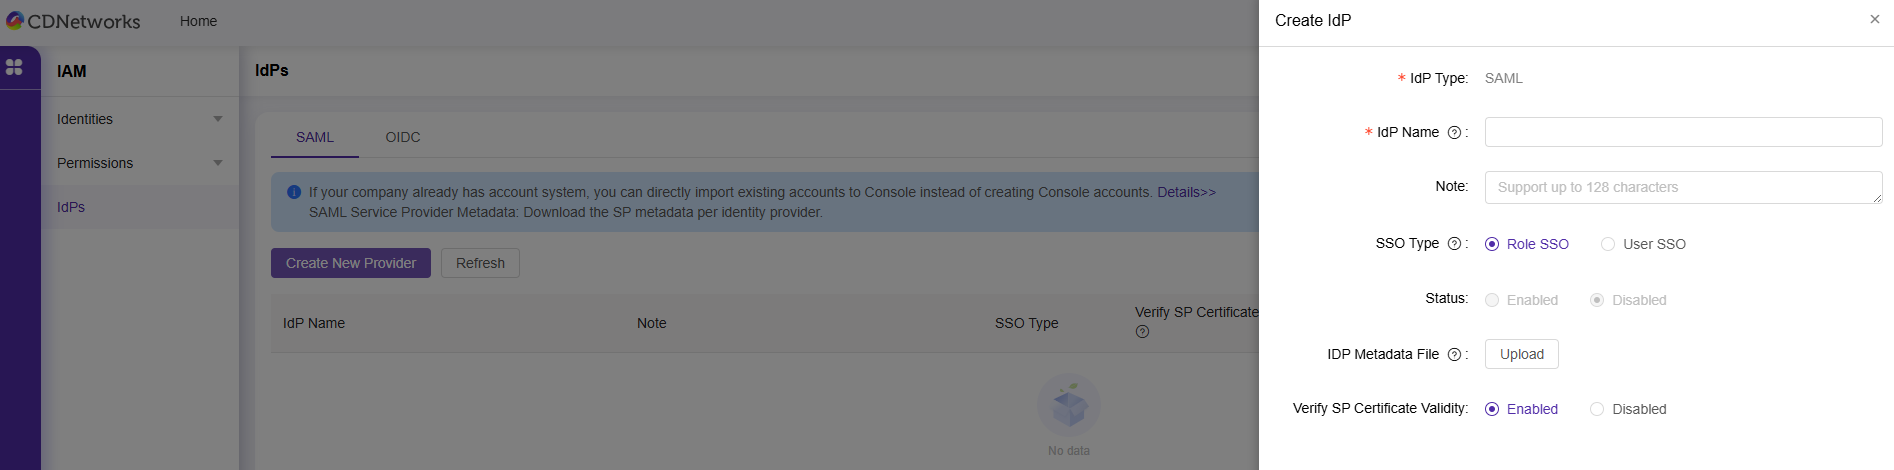Set certificate validity verification to Disabled
Viewport: 1894px width, 470px height.
coord(1597,409)
